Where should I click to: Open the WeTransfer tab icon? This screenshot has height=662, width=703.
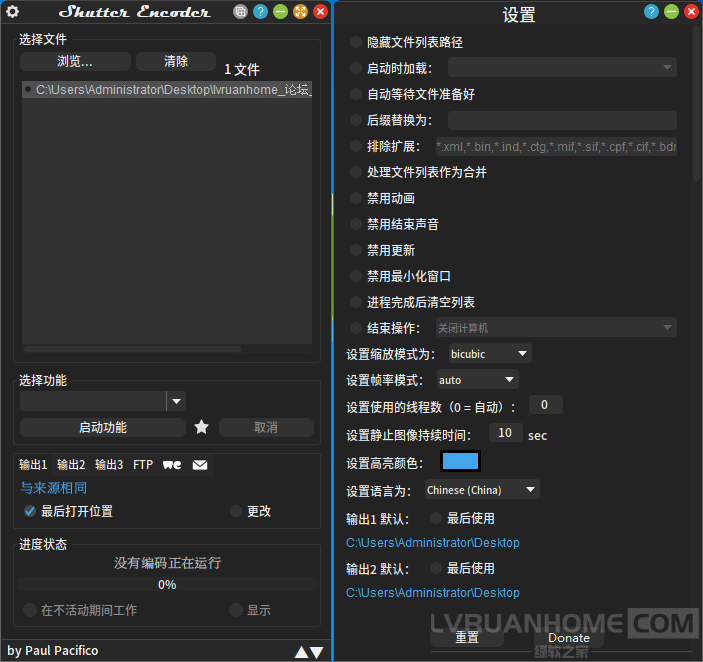pos(172,465)
